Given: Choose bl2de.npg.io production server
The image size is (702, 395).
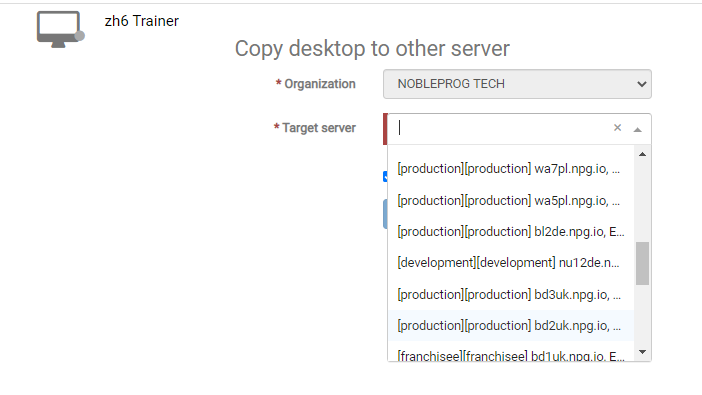Looking at the screenshot, I should coord(510,232).
